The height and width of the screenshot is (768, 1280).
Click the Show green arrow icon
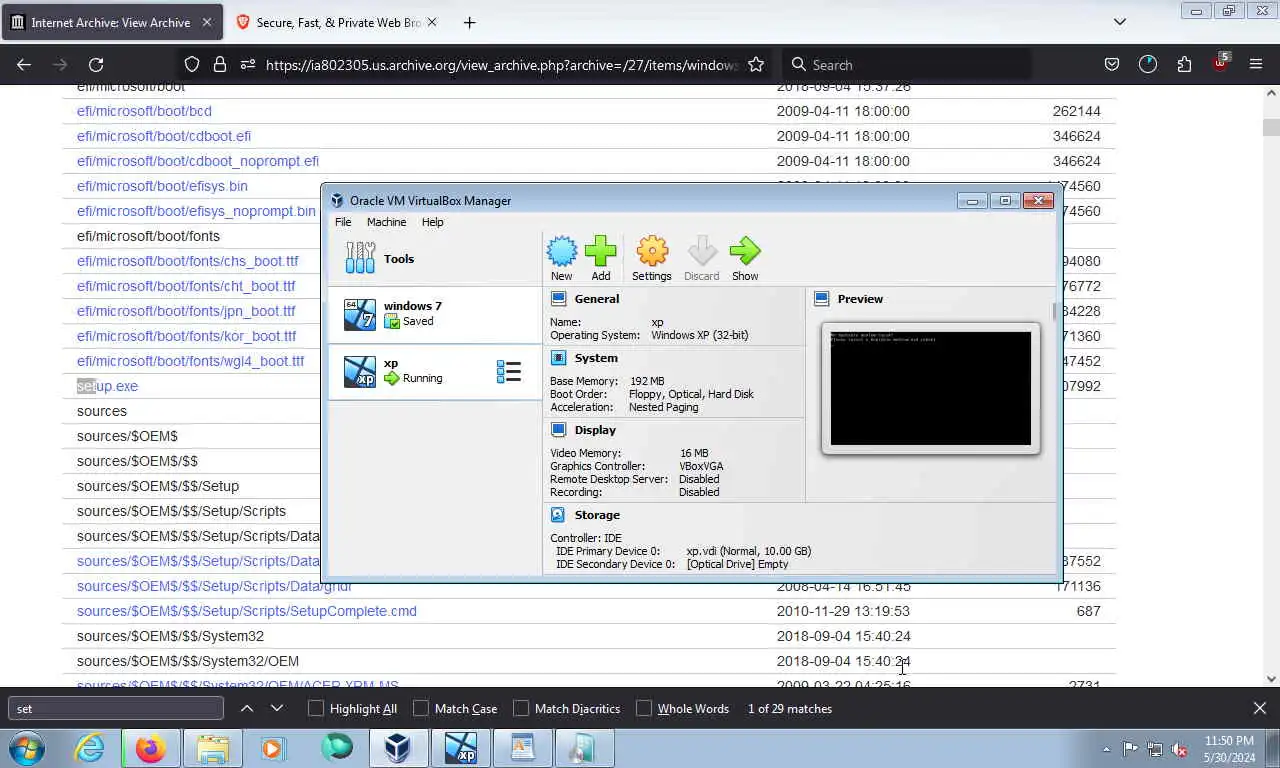tap(745, 258)
